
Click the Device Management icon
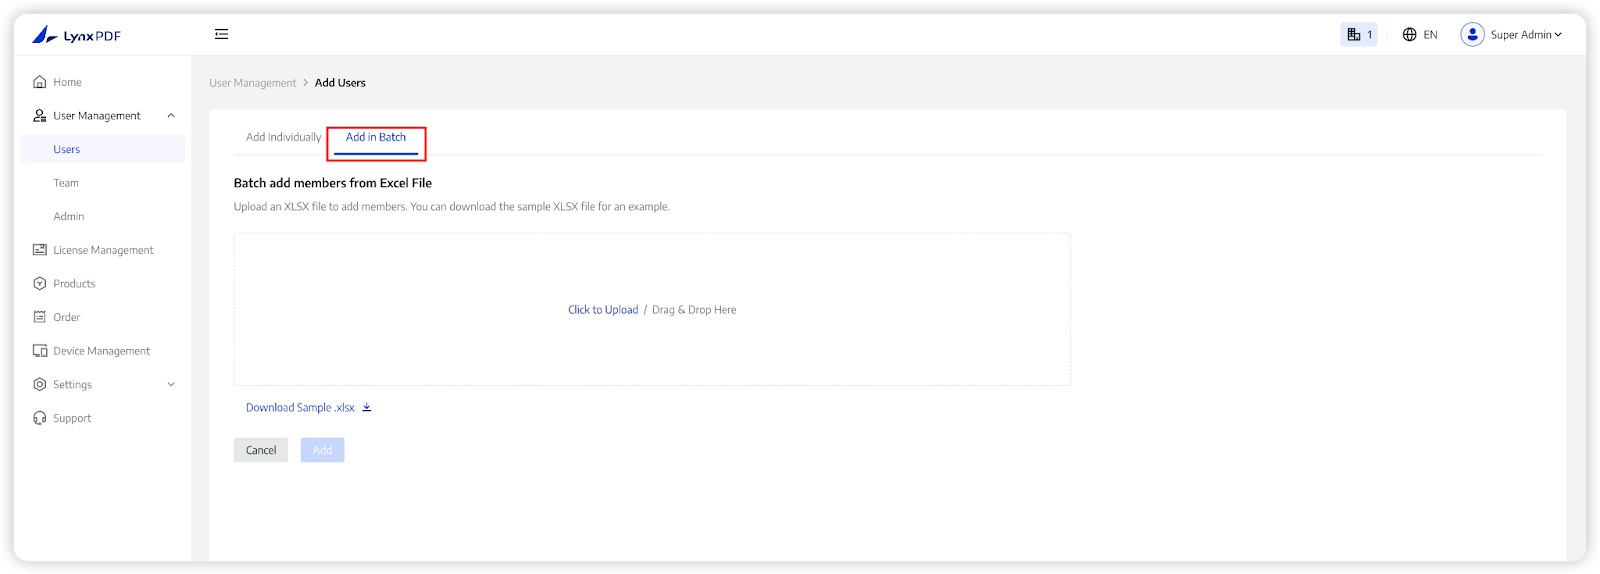pos(40,351)
